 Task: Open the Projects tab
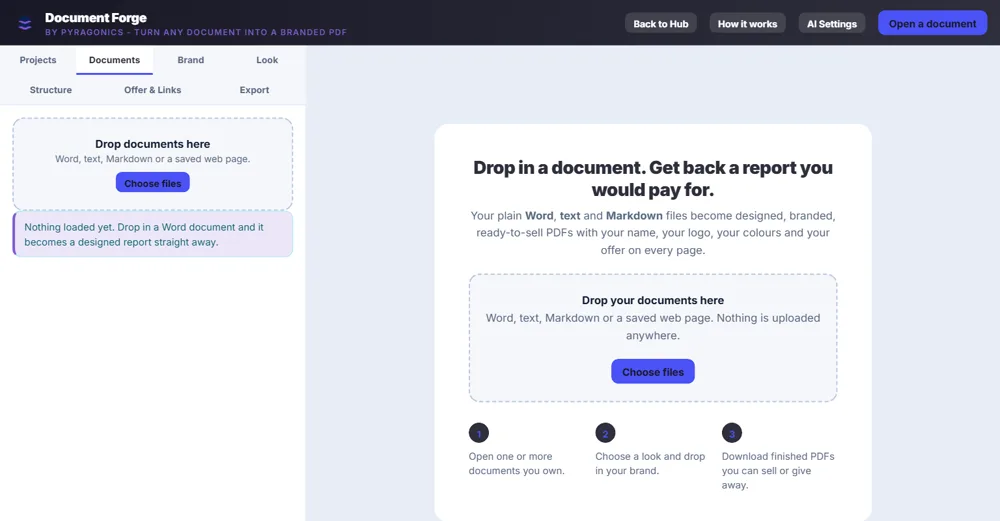click(38, 60)
